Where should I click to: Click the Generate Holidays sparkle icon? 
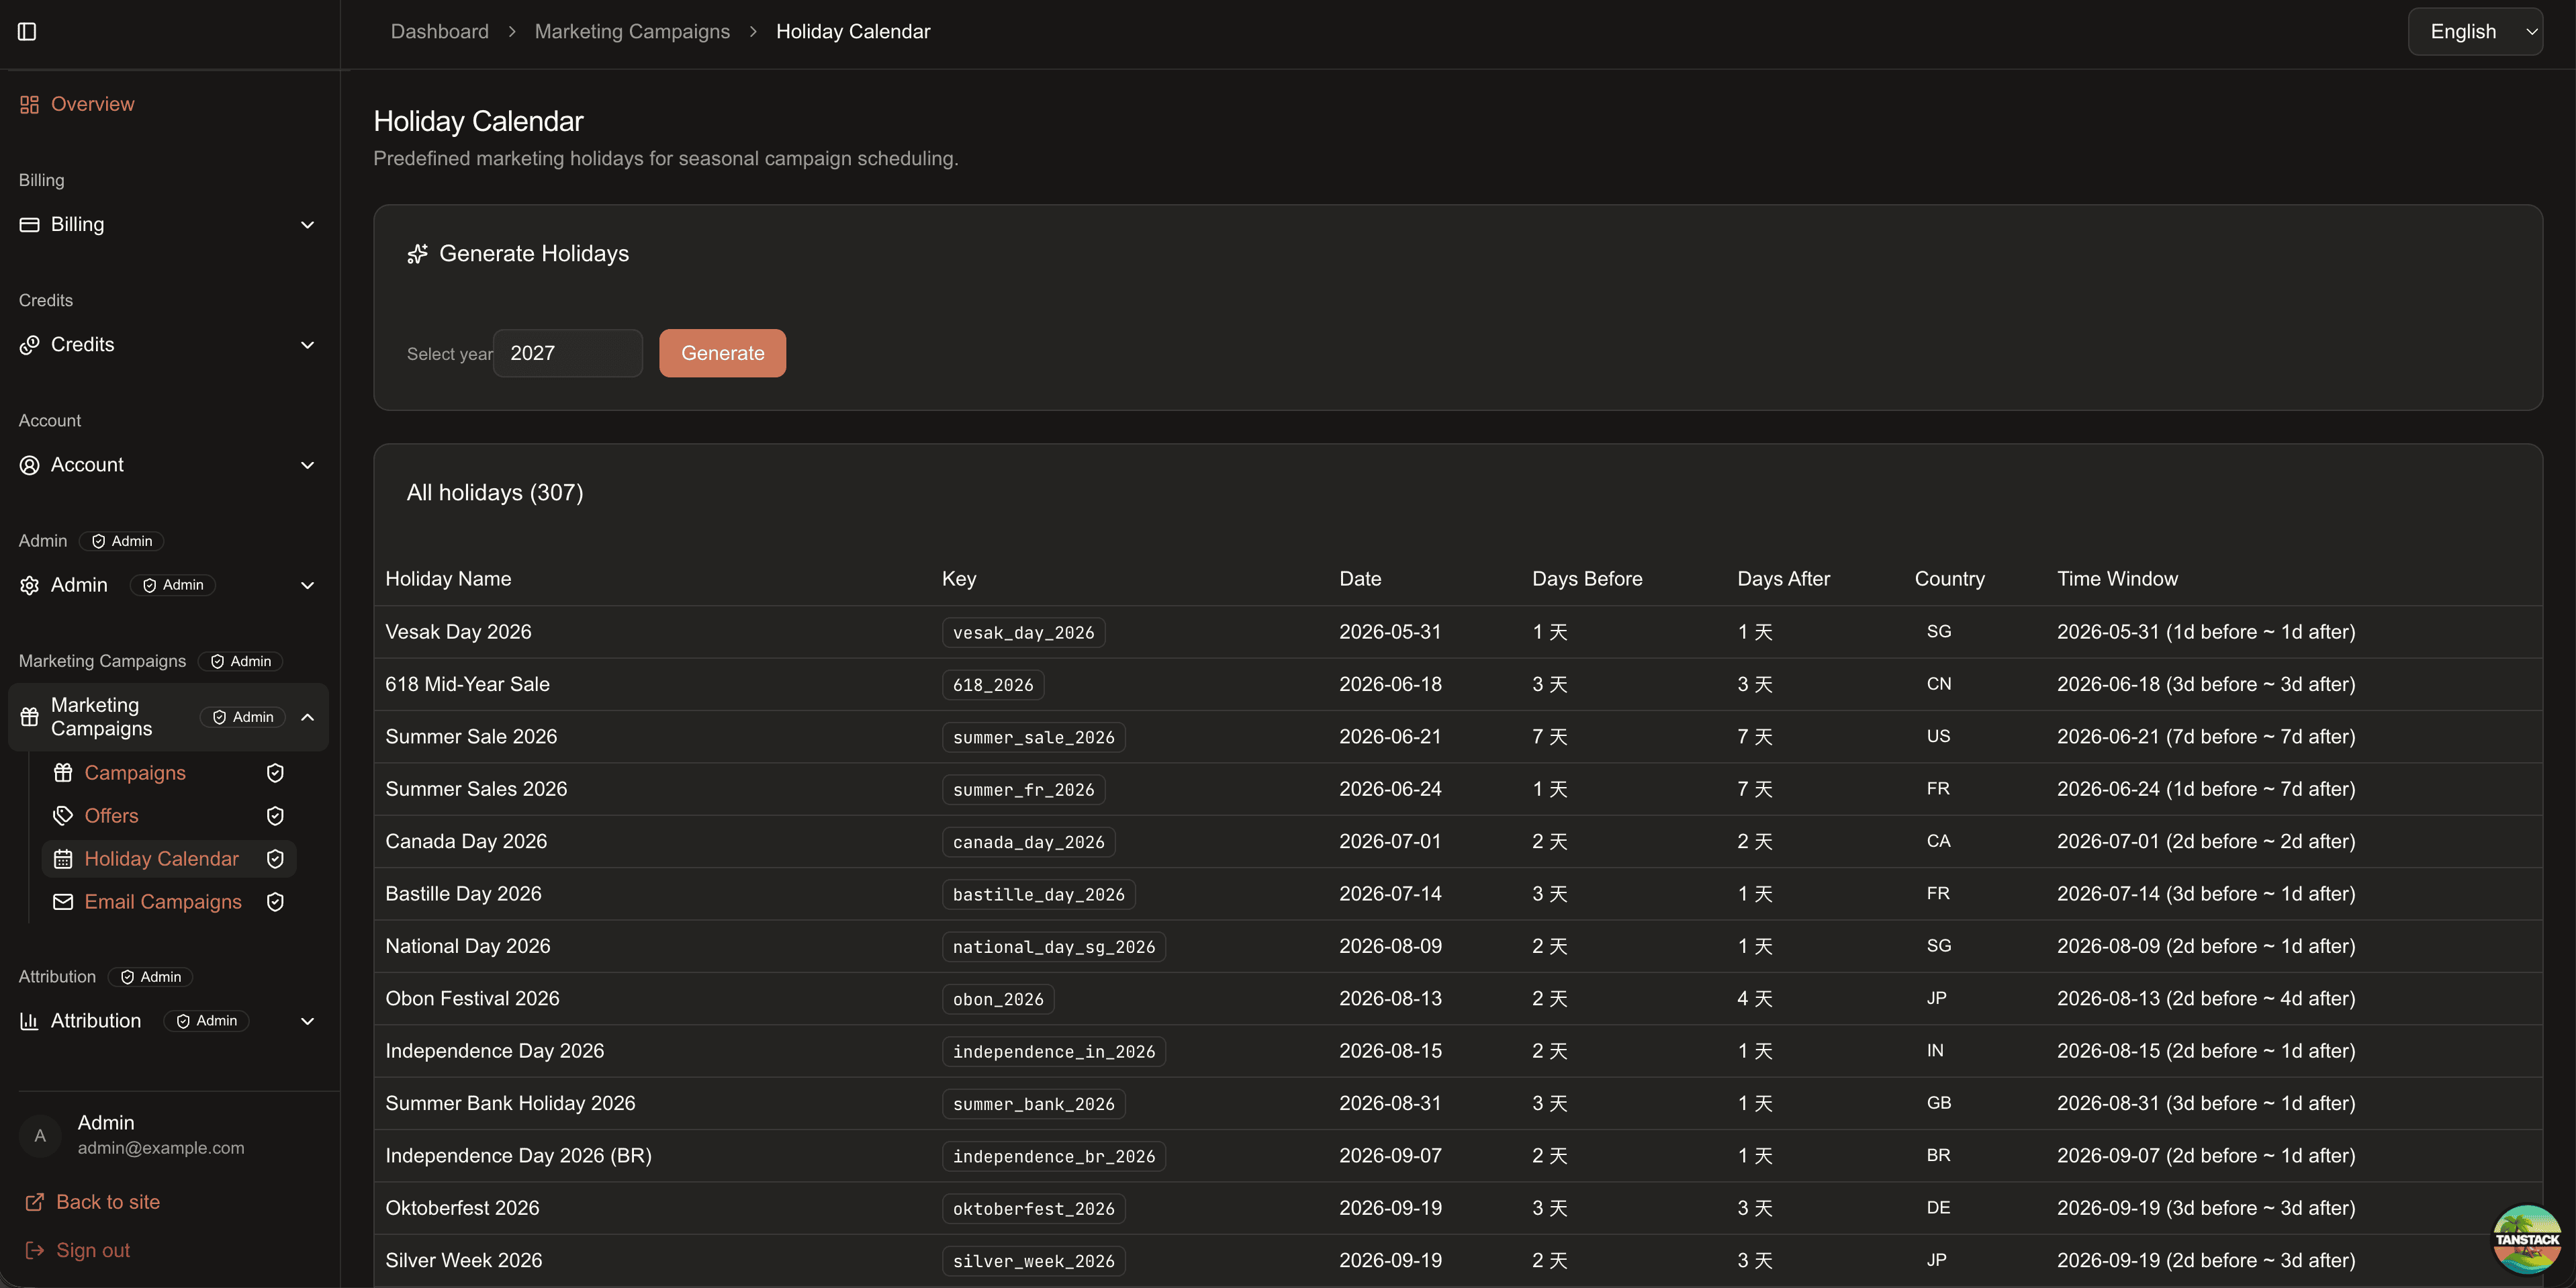pyautogui.click(x=417, y=254)
